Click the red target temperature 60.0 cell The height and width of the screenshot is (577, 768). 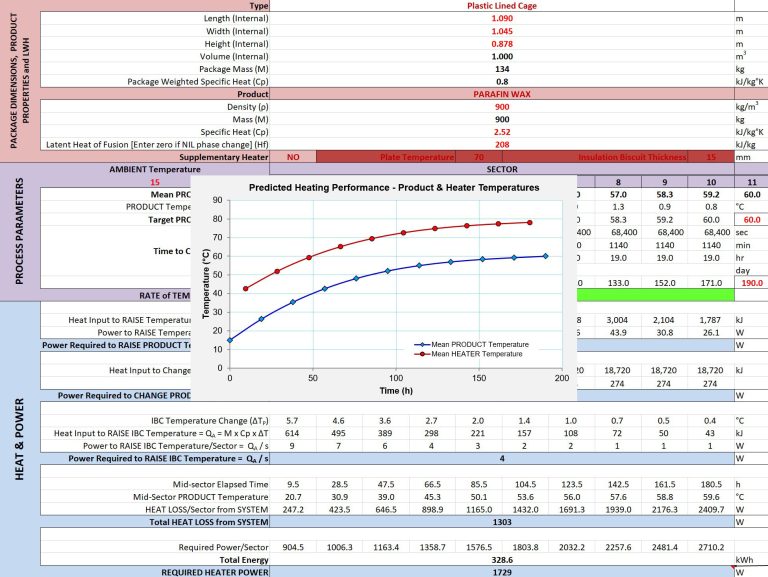[x=752, y=220]
